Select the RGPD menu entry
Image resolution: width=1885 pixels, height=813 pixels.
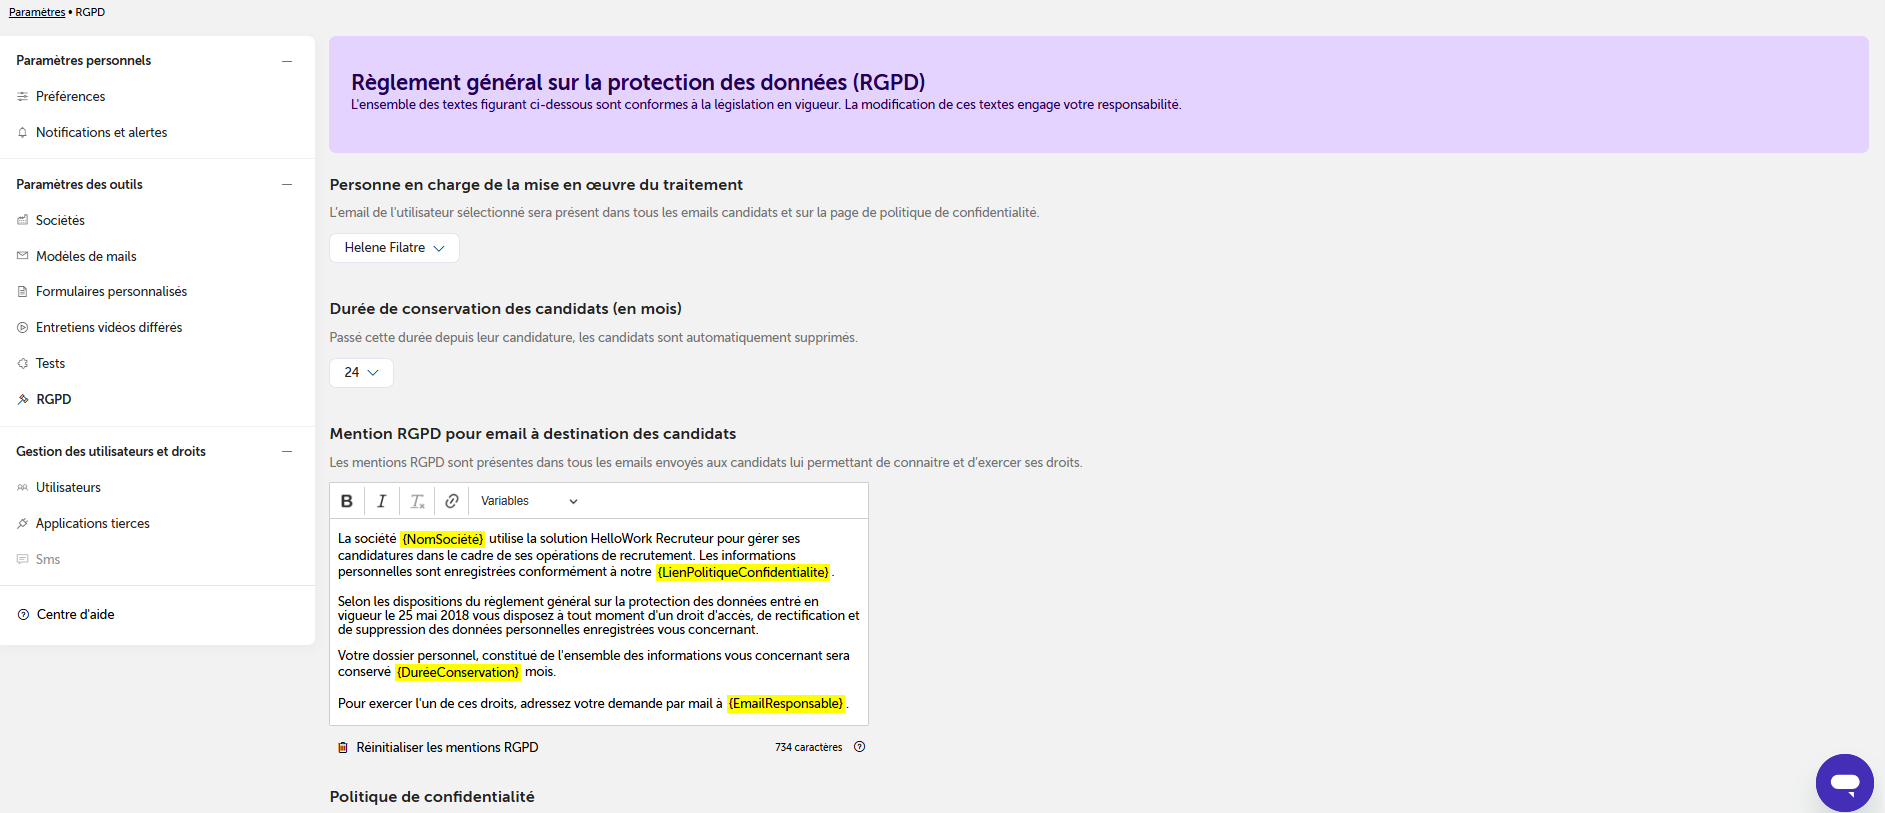tap(54, 400)
